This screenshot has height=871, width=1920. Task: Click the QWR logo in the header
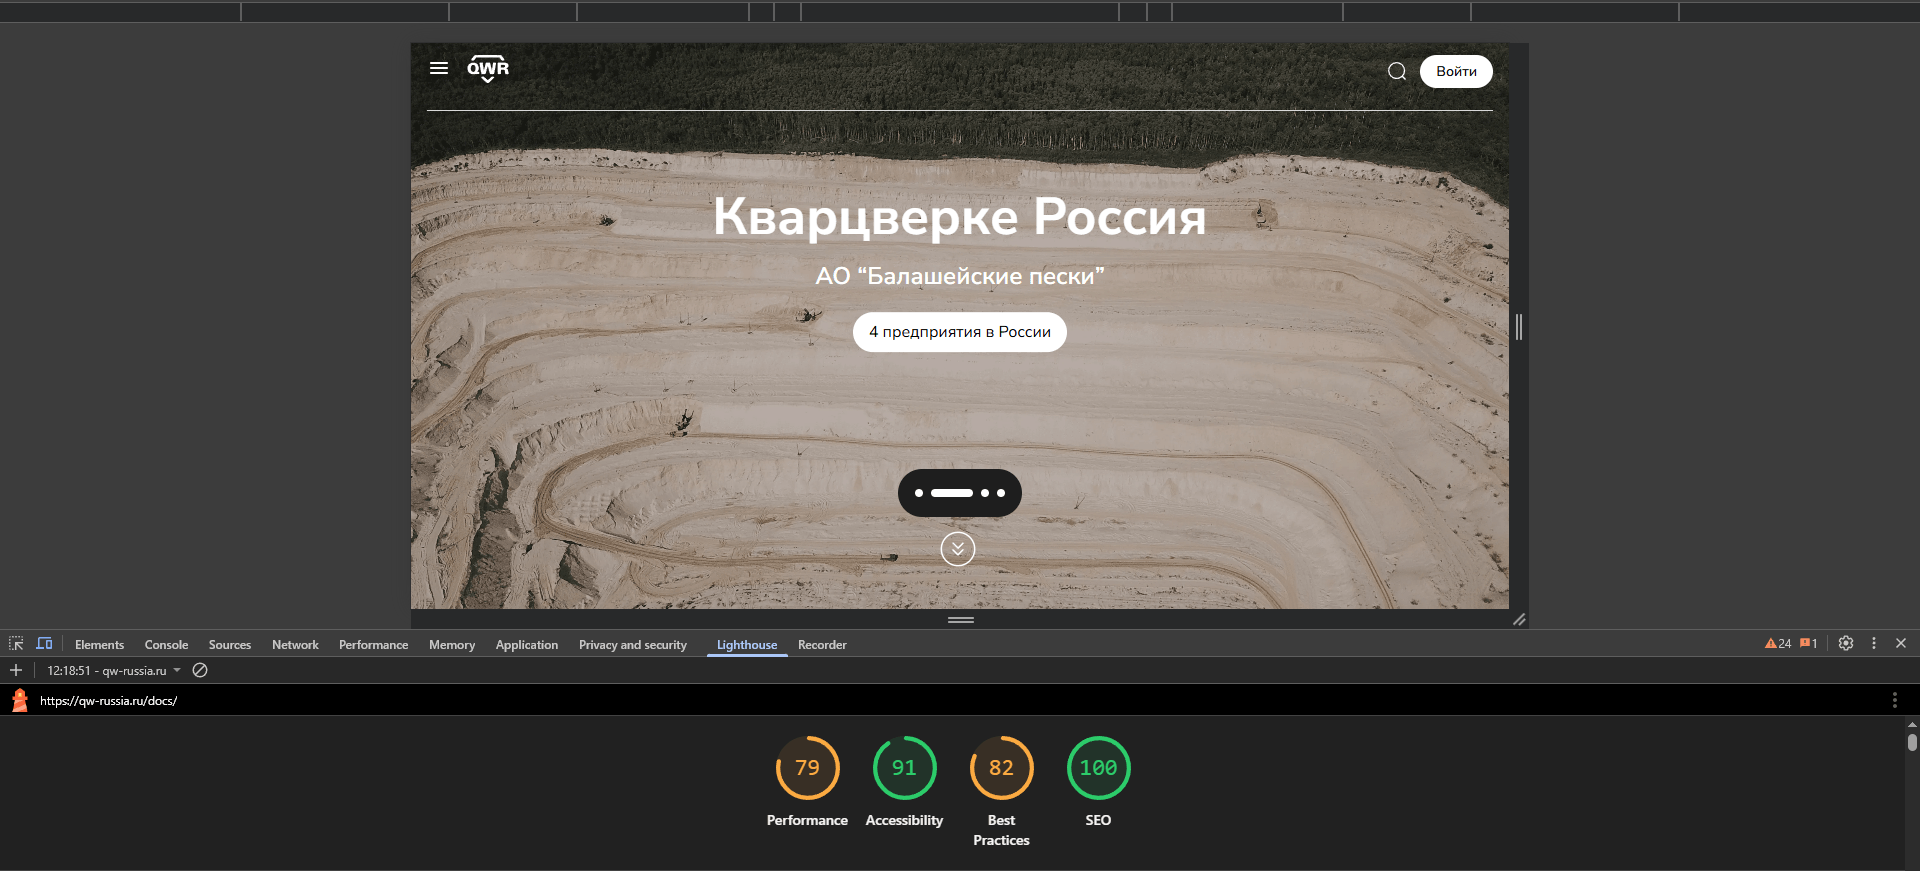[488, 68]
